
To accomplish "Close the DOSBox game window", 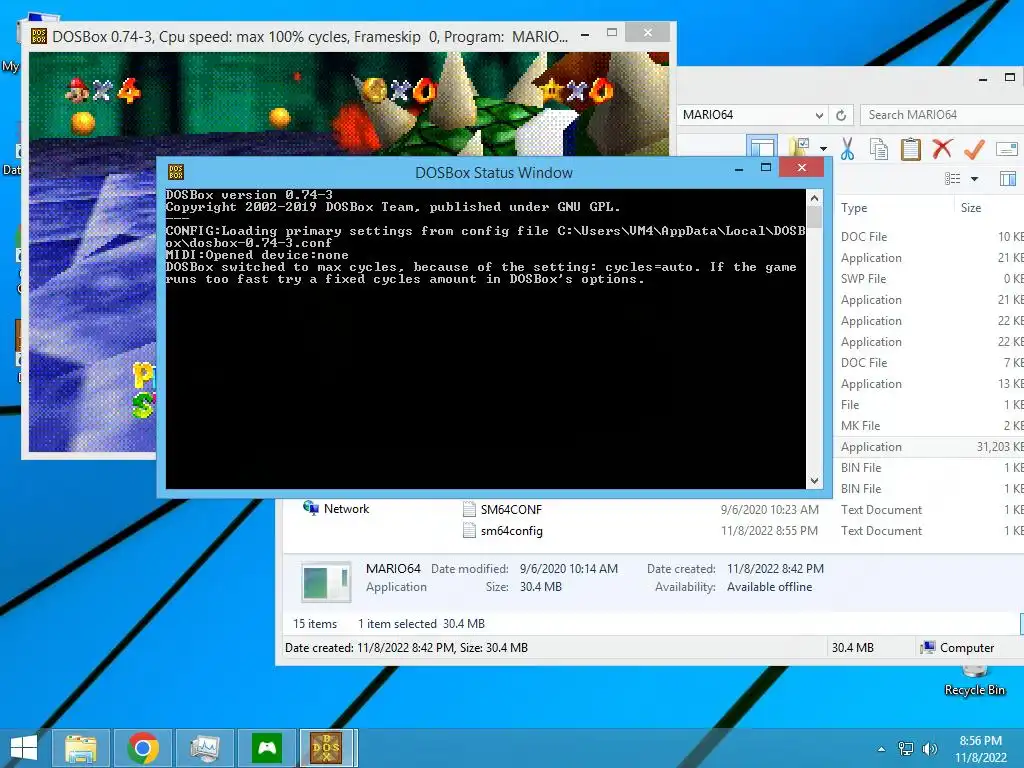I will tap(647, 32).
